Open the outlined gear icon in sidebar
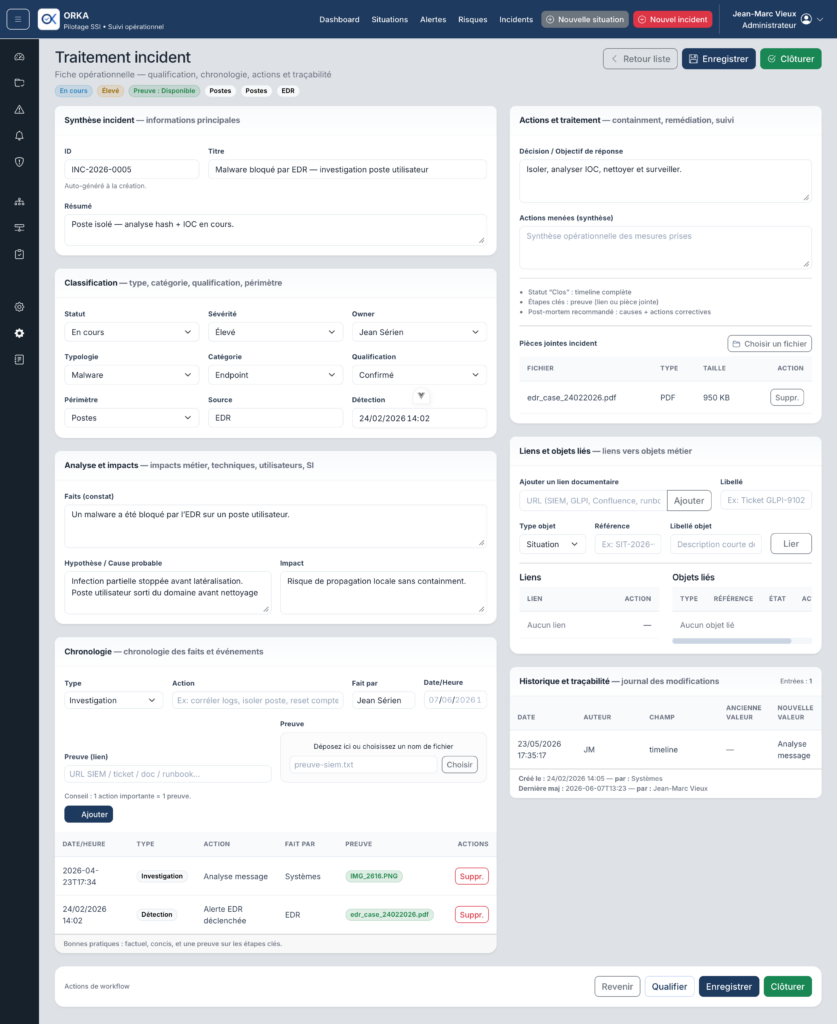The image size is (837, 1024). 20,307
